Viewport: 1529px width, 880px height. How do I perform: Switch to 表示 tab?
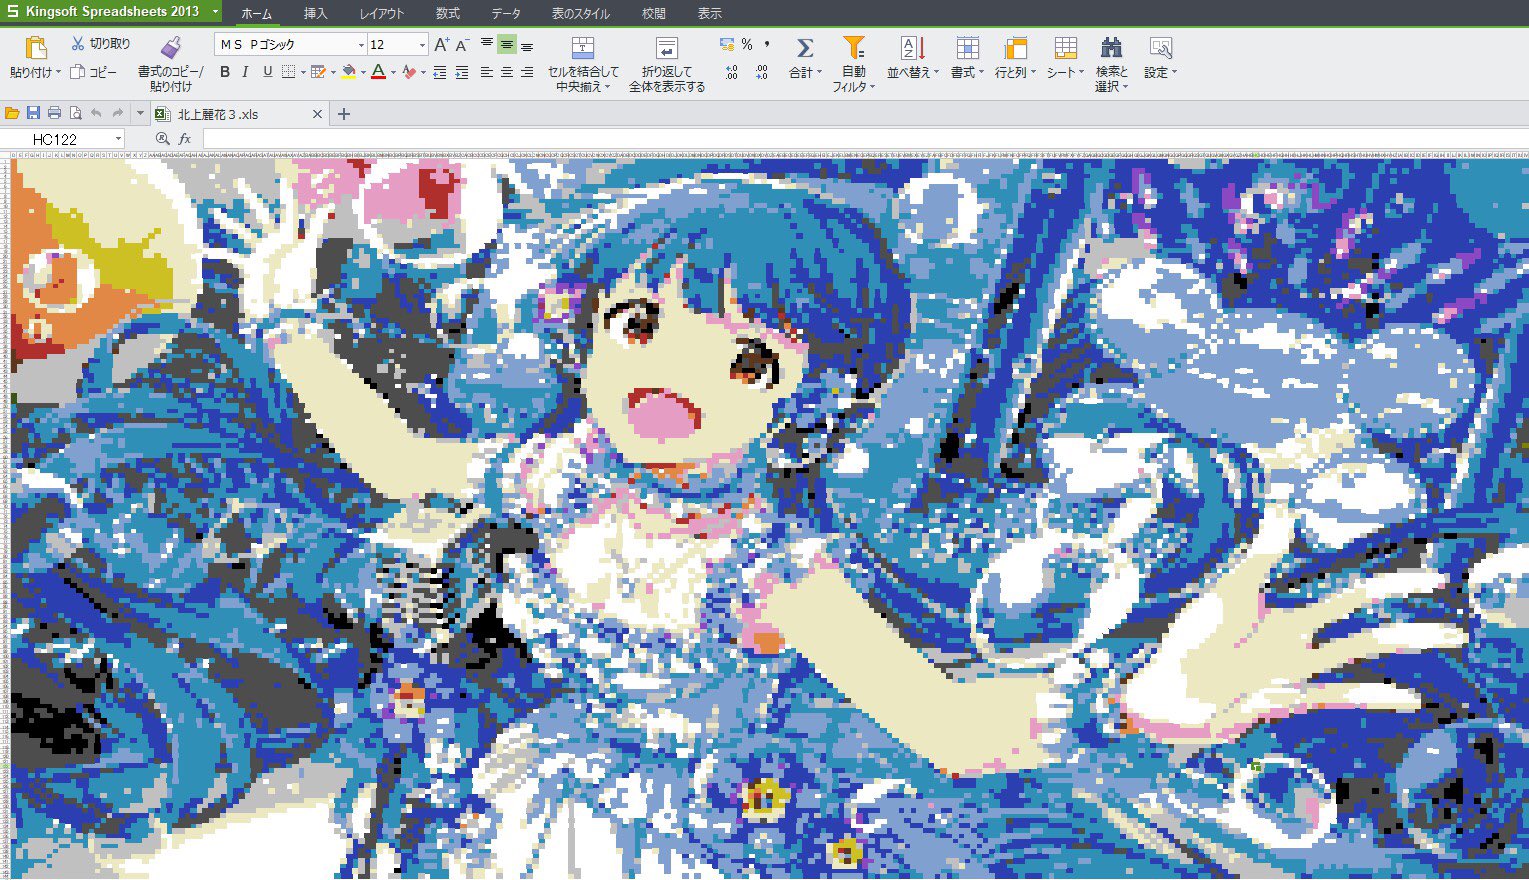pos(710,14)
